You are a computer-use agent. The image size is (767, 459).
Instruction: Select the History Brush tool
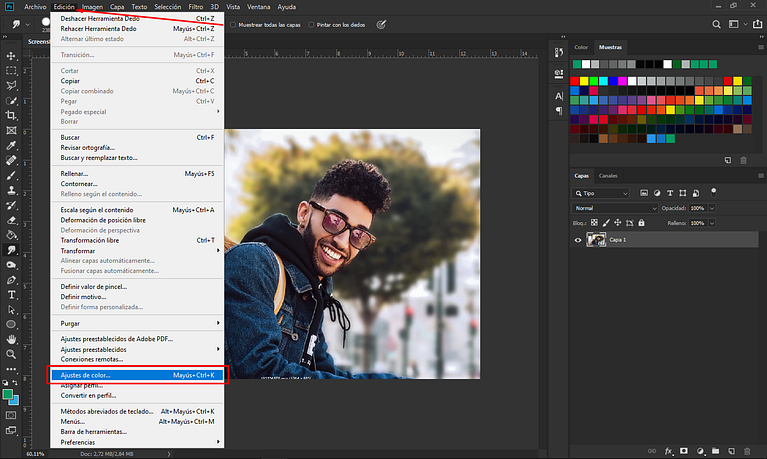[x=11, y=205]
